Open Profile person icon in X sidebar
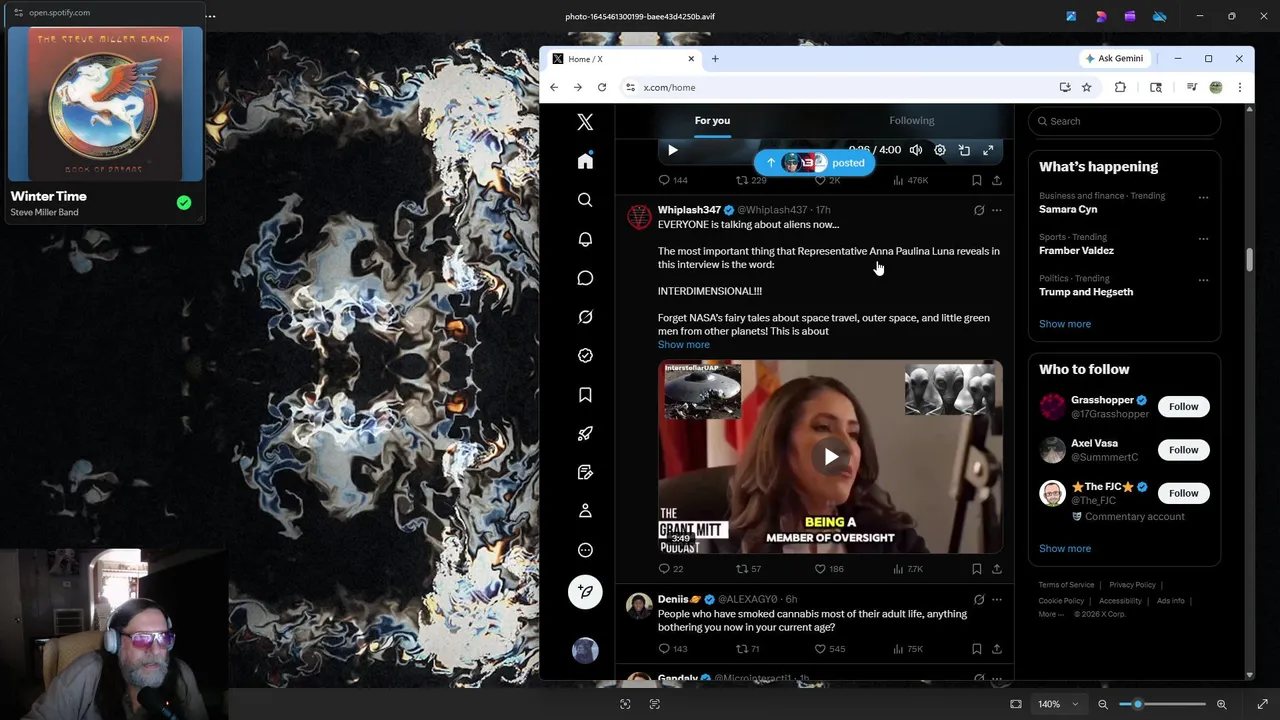1280x720 pixels. coord(585,511)
